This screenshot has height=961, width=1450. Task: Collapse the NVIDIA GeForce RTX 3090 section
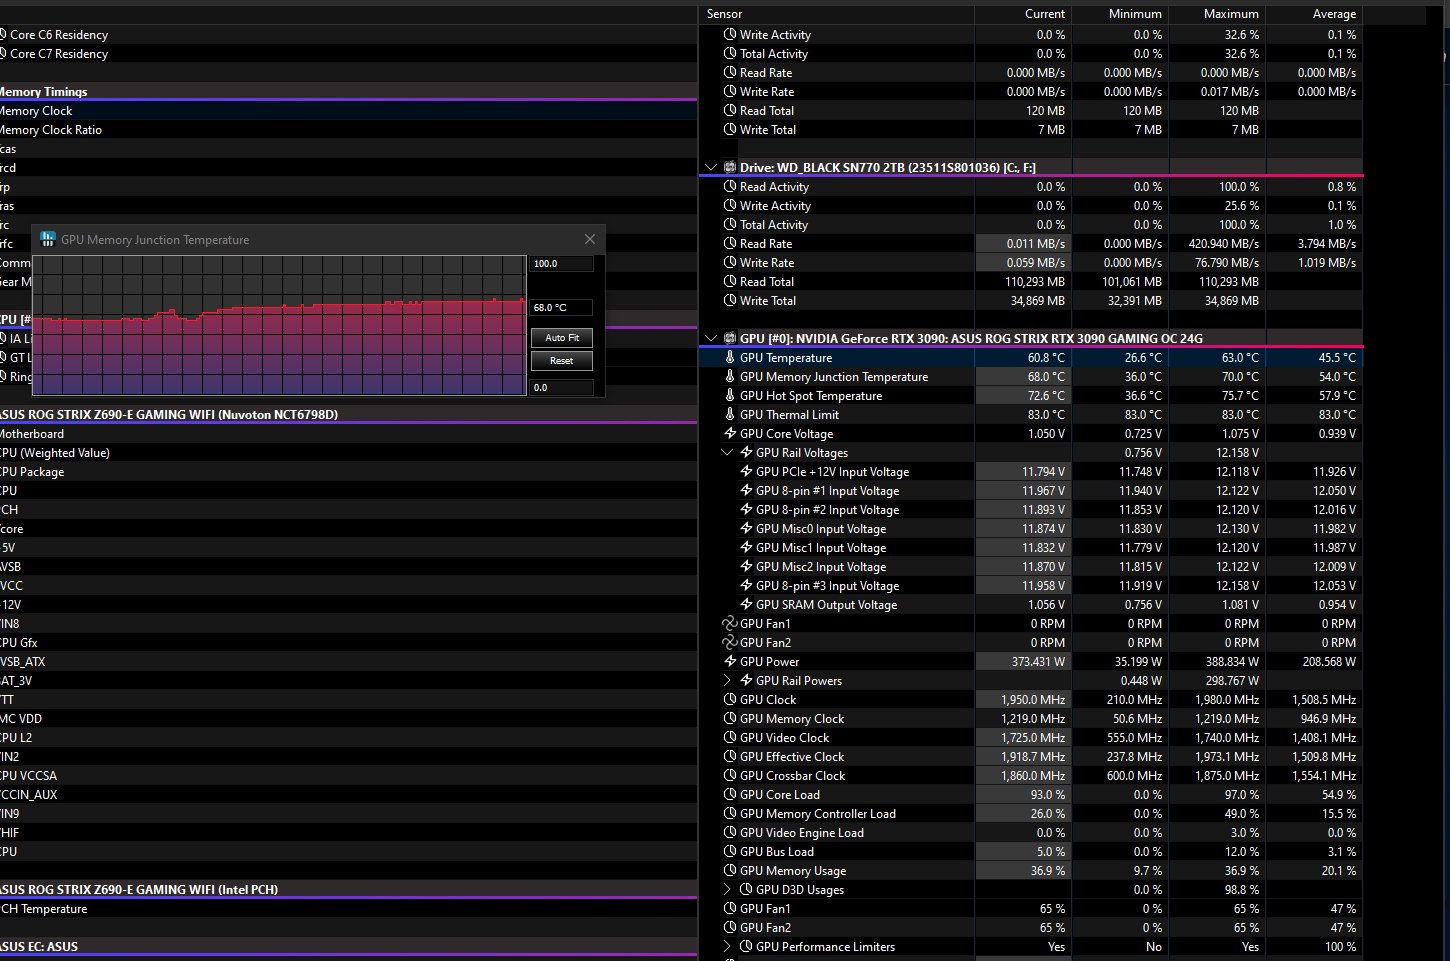pos(711,339)
